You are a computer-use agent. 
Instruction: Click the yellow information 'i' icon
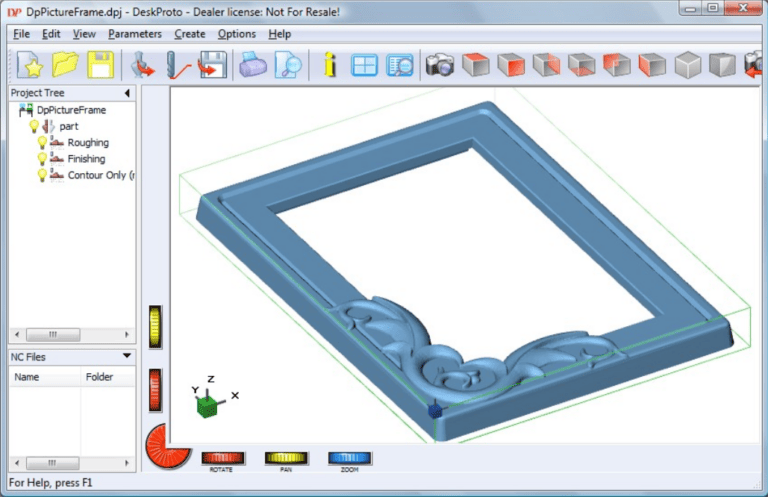tap(331, 66)
